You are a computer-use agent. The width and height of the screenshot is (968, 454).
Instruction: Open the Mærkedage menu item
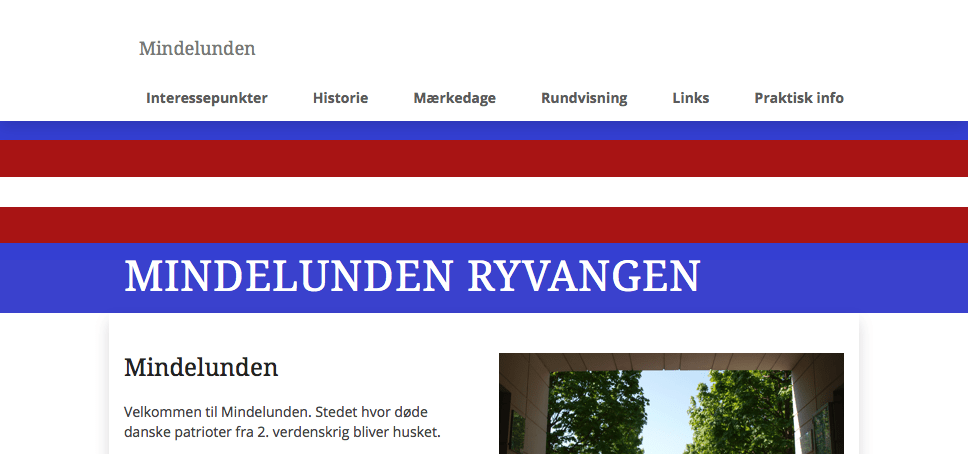(454, 98)
